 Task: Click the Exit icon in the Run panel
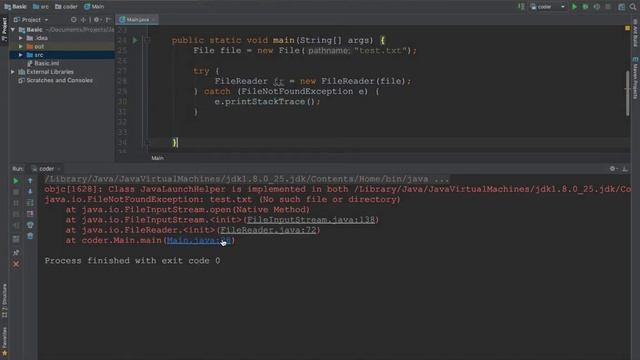(16, 225)
